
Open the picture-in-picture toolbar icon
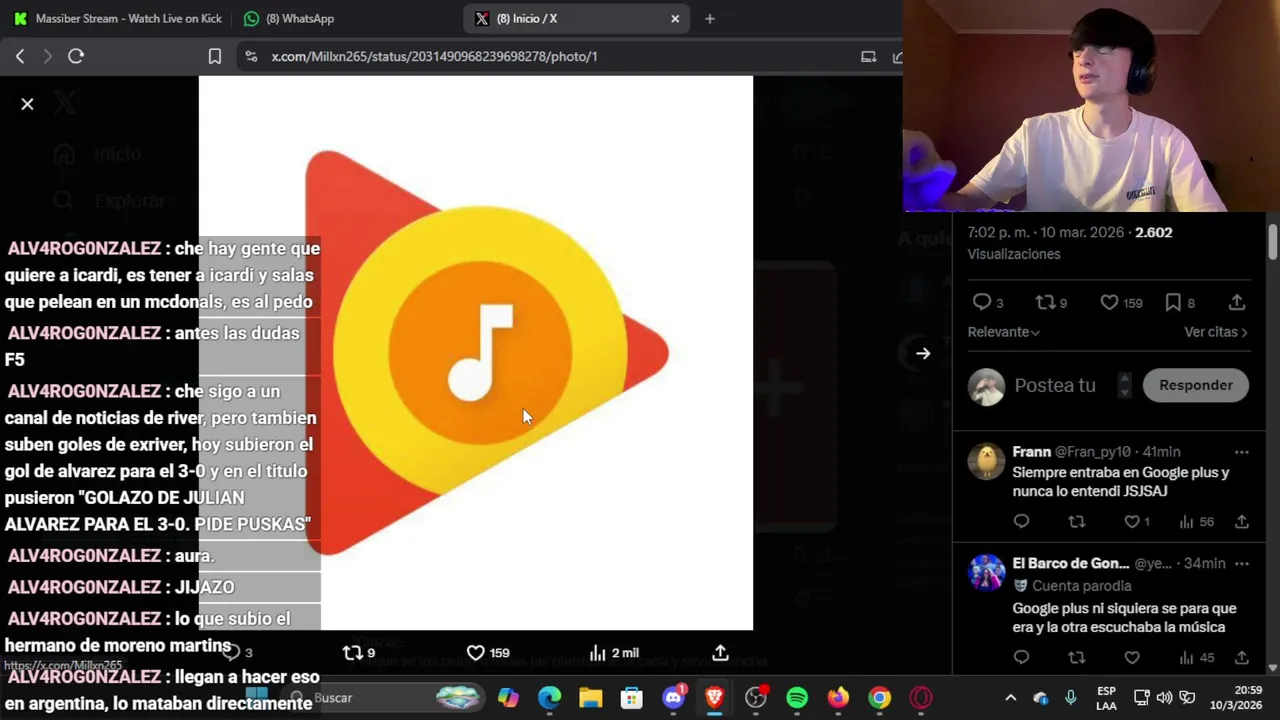(x=868, y=57)
